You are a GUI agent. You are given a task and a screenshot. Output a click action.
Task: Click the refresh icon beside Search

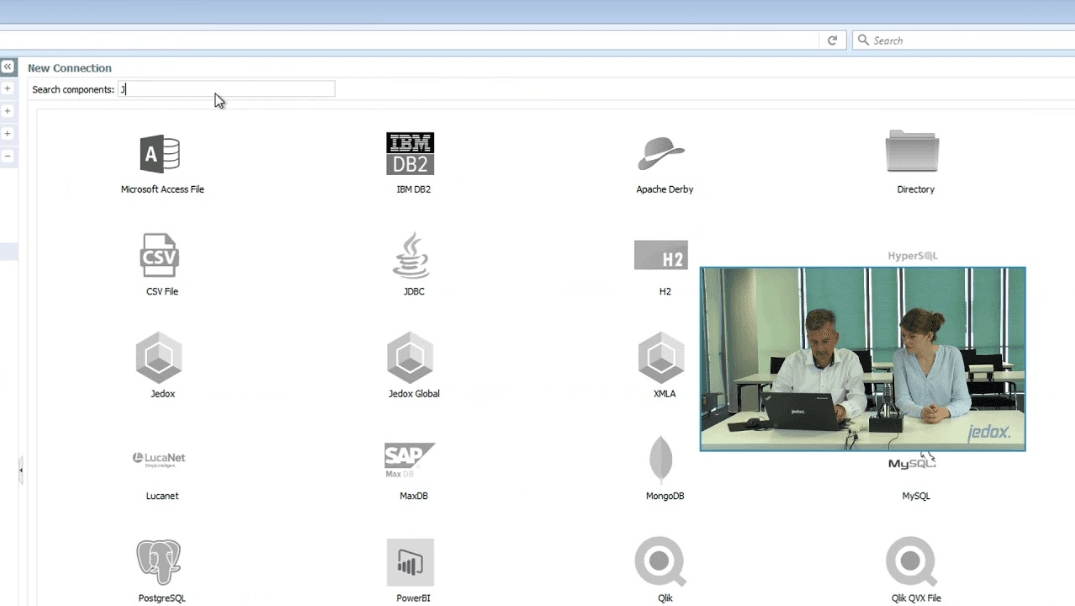pos(832,40)
